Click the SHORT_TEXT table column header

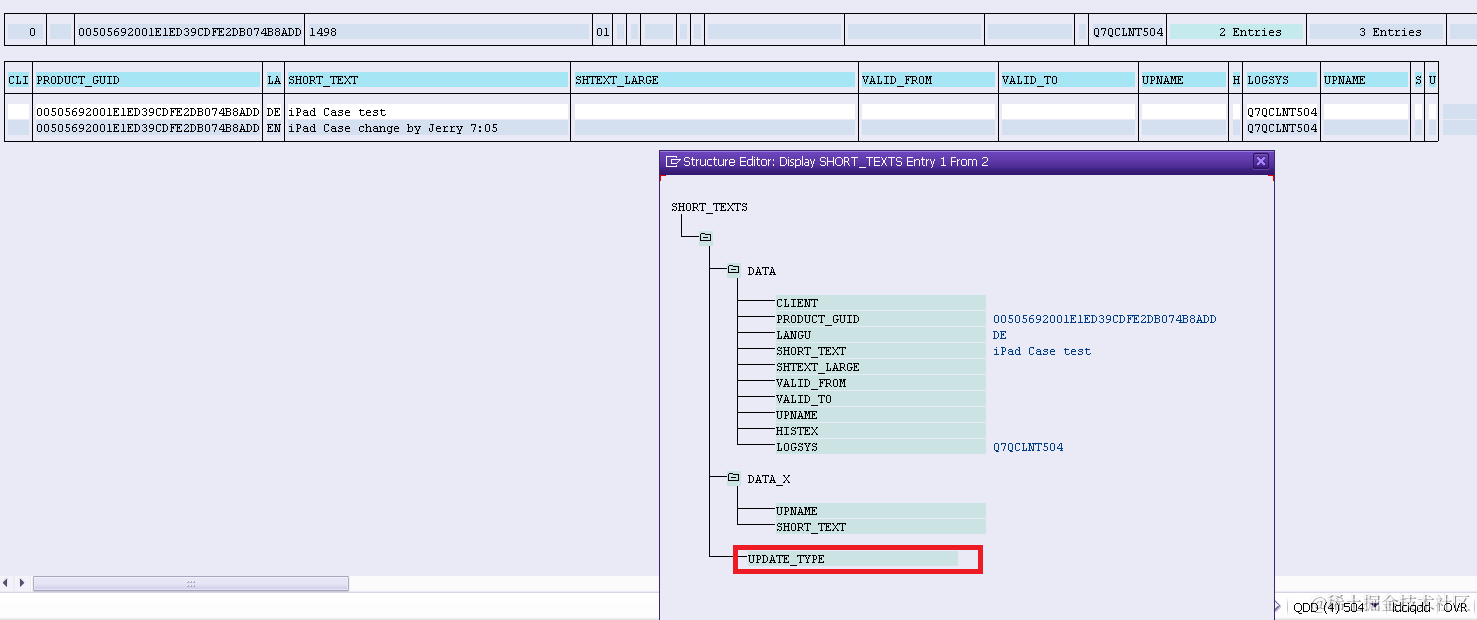point(428,80)
